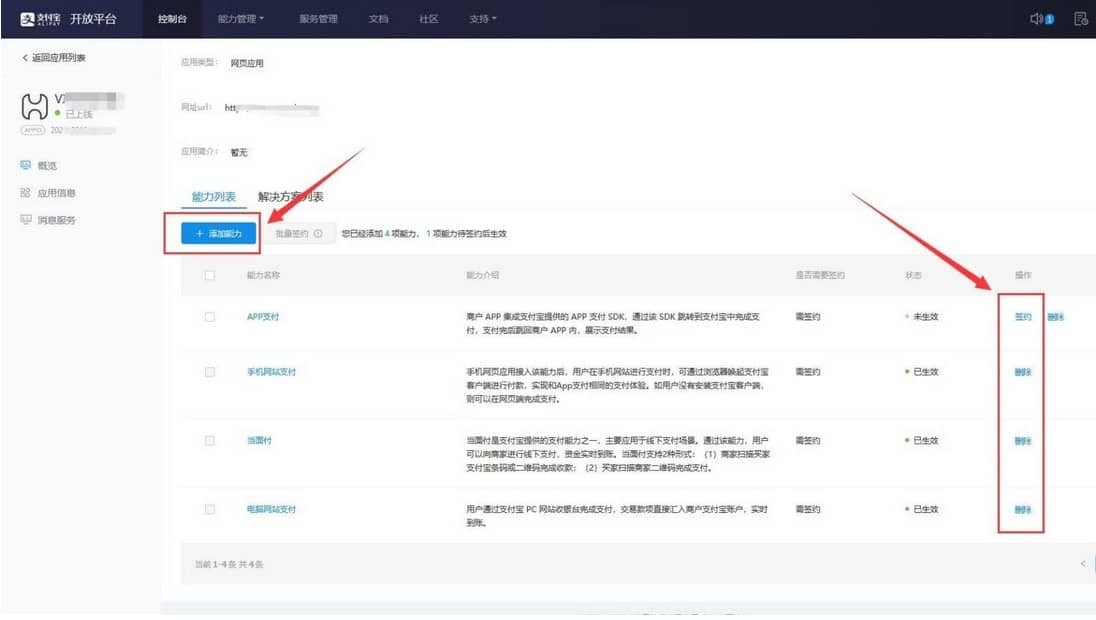The image size is (1096, 620).
Task: Open 应用信息 in the sidebar
Action: coord(56,193)
